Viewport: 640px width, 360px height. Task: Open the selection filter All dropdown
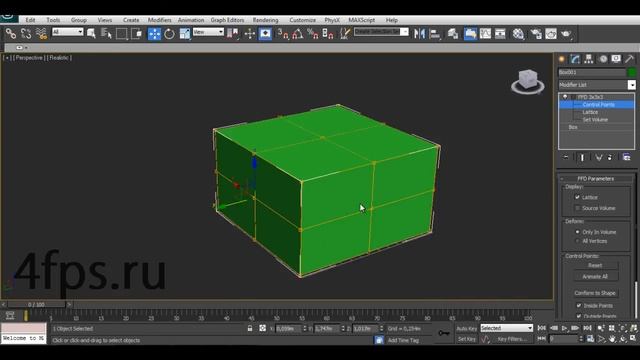click(x=68, y=32)
